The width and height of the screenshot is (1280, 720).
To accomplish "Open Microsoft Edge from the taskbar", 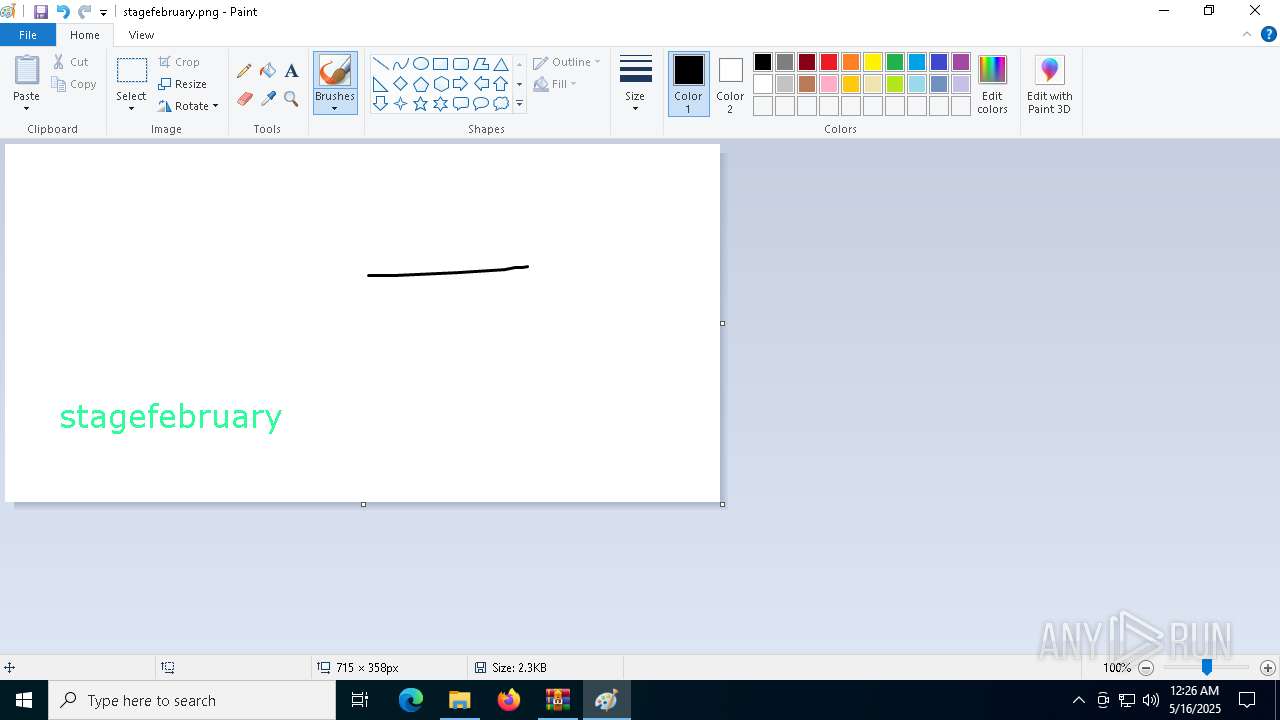I will (x=411, y=700).
